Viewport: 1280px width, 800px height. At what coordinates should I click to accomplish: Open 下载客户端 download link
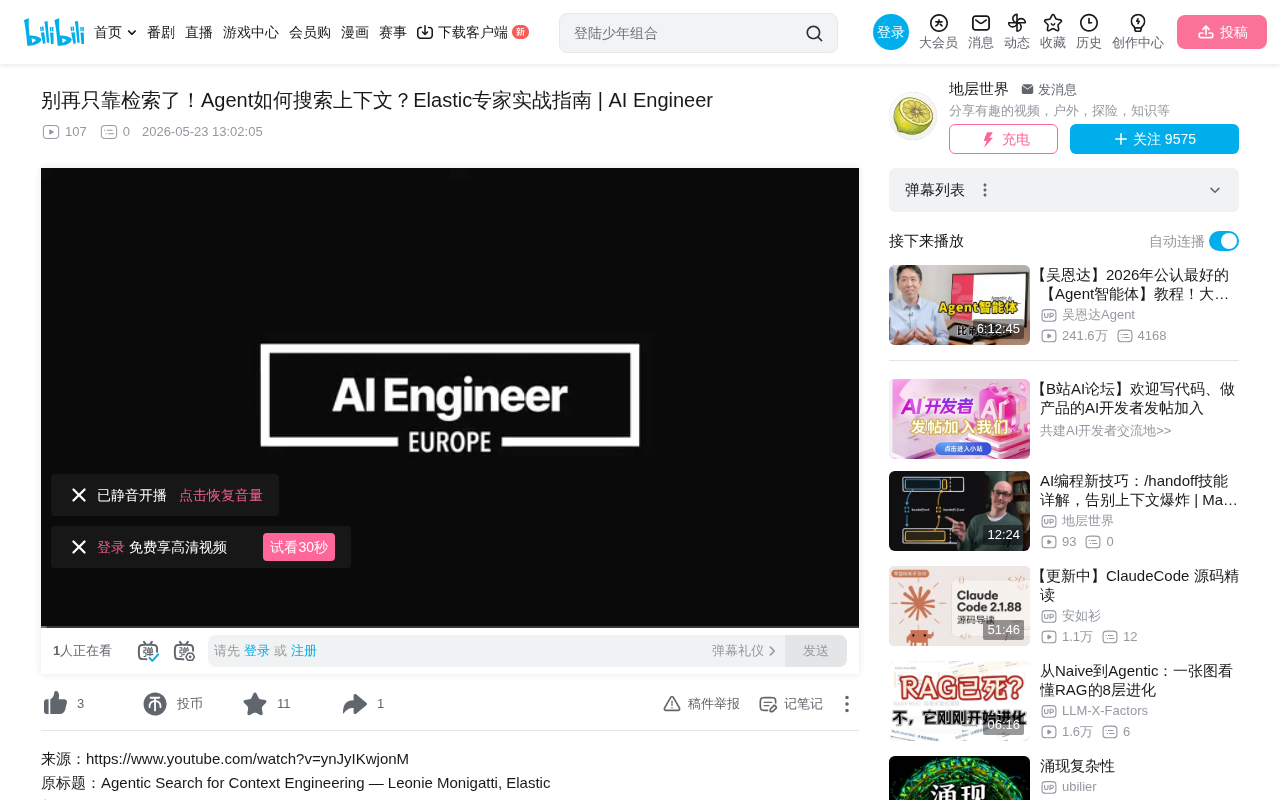(472, 32)
